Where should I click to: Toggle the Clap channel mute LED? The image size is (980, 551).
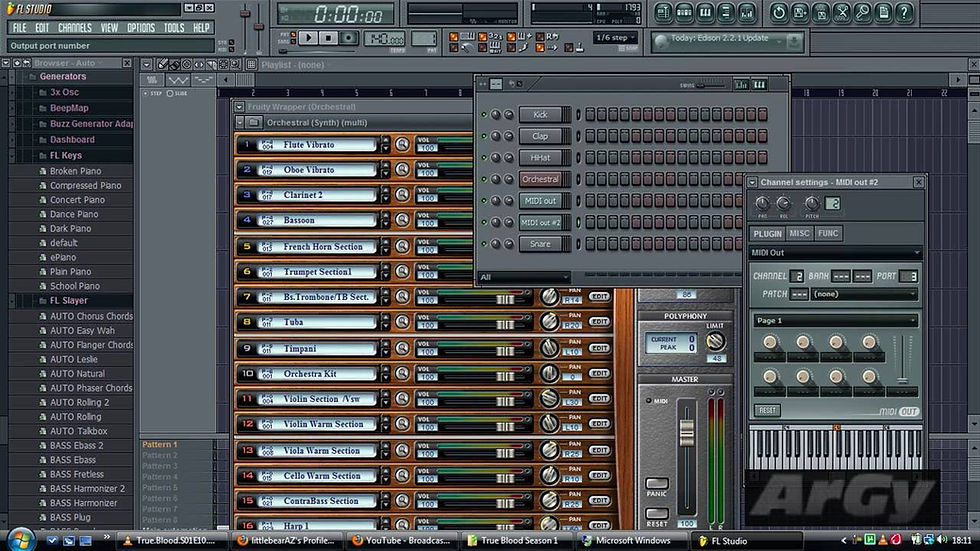click(484, 136)
